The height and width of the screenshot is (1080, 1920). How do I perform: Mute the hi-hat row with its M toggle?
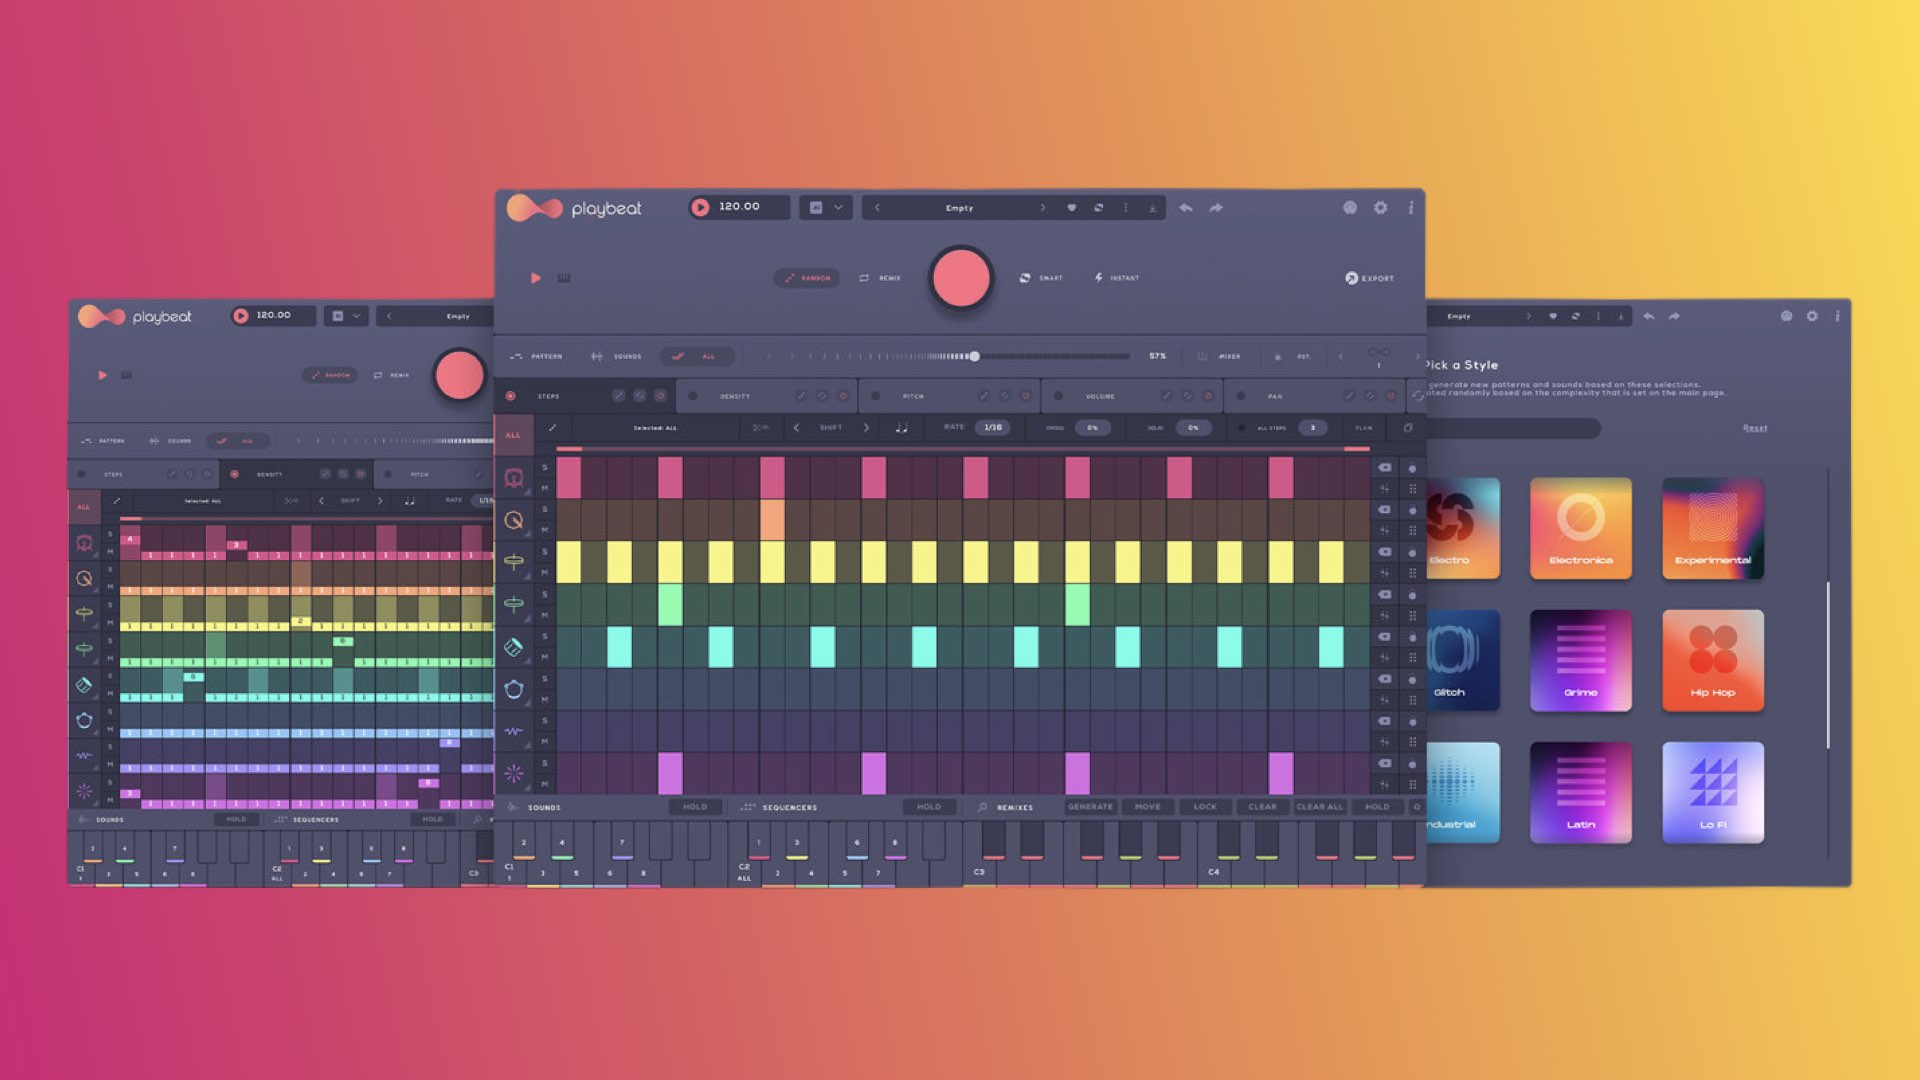tap(543, 574)
